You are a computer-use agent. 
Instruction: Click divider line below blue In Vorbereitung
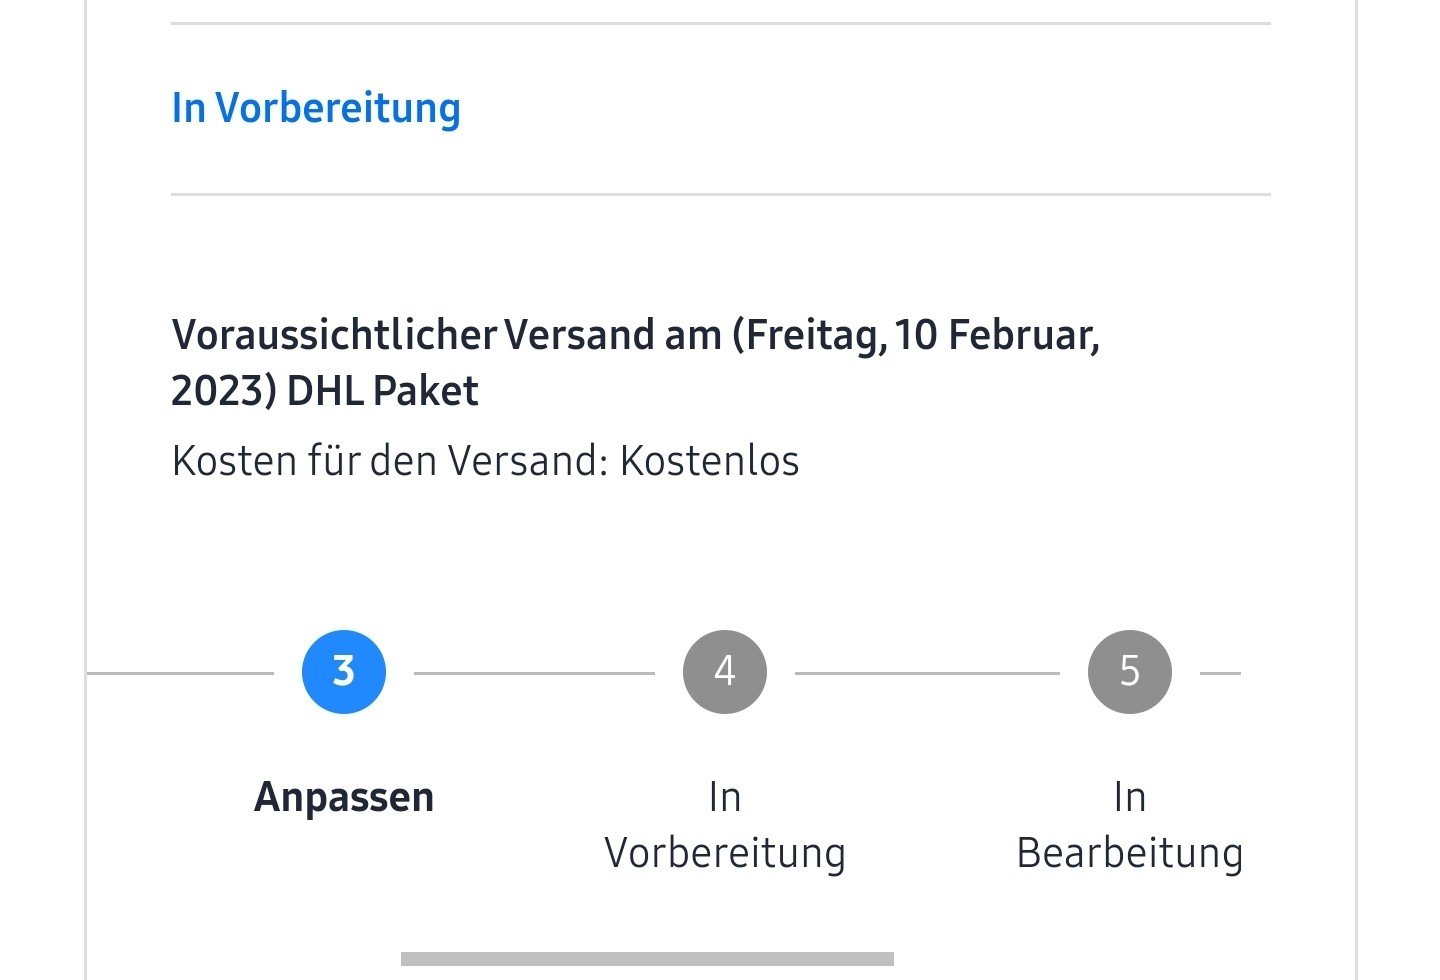[720, 194]
